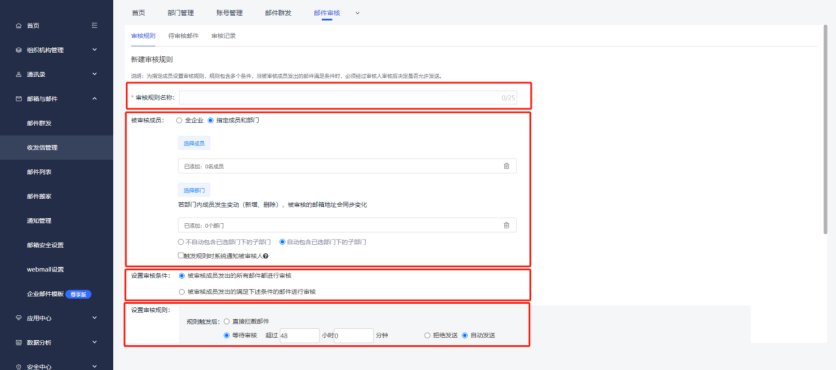Expand the 通讯录 sidebar menu chevron
This screenshot has height=370, width=836.
[x=94, y=75]
